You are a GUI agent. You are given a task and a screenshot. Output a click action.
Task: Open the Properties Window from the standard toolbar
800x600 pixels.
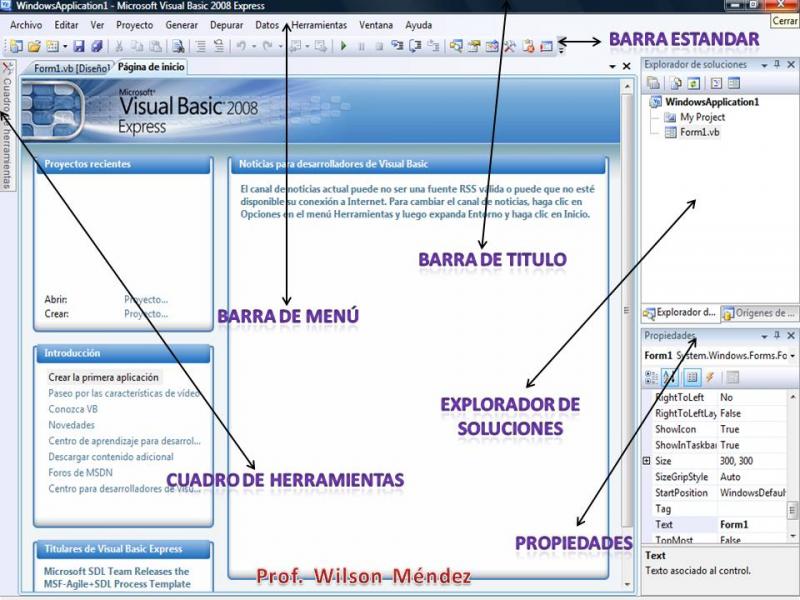click(x=474, y=46)
